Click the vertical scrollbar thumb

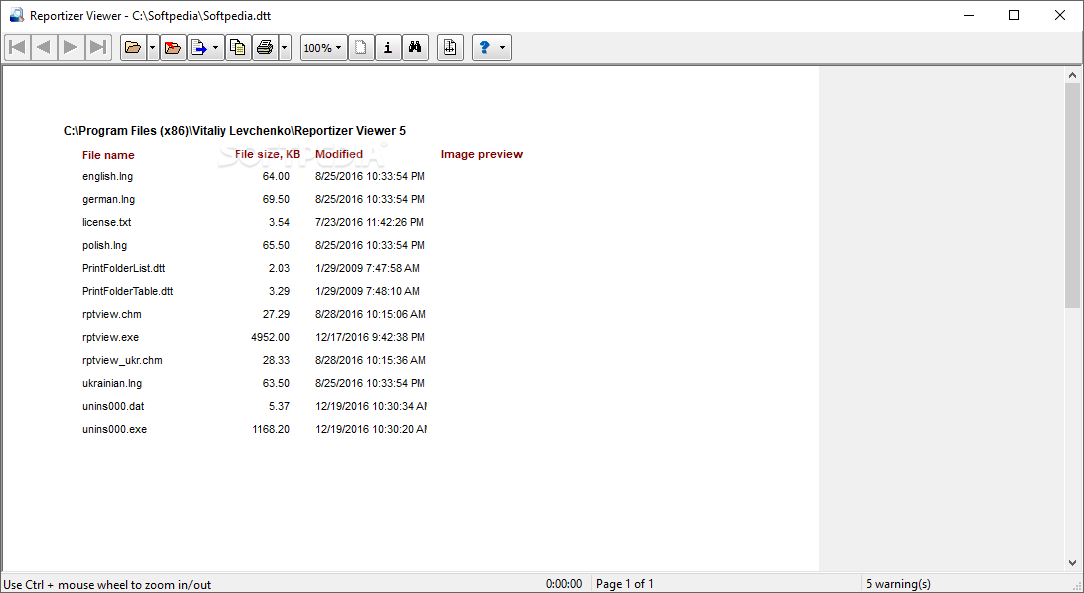(x=1072, y=196)
